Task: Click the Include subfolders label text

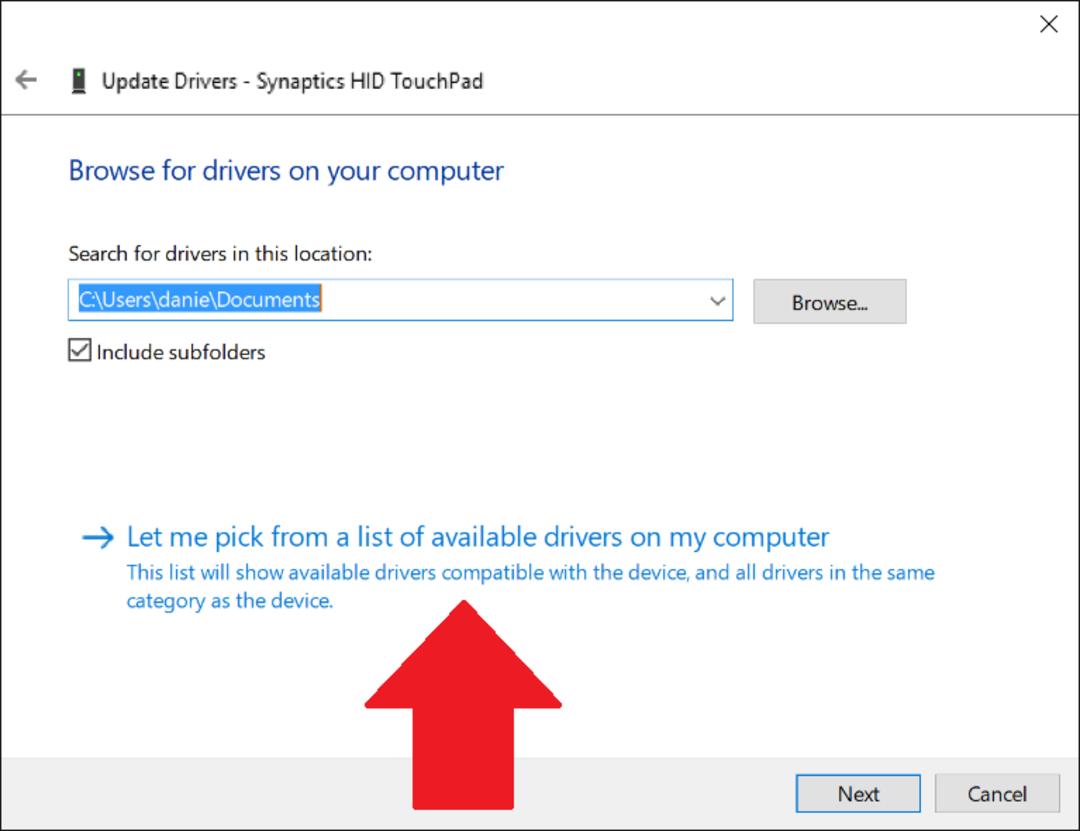Action: (181, 352)
